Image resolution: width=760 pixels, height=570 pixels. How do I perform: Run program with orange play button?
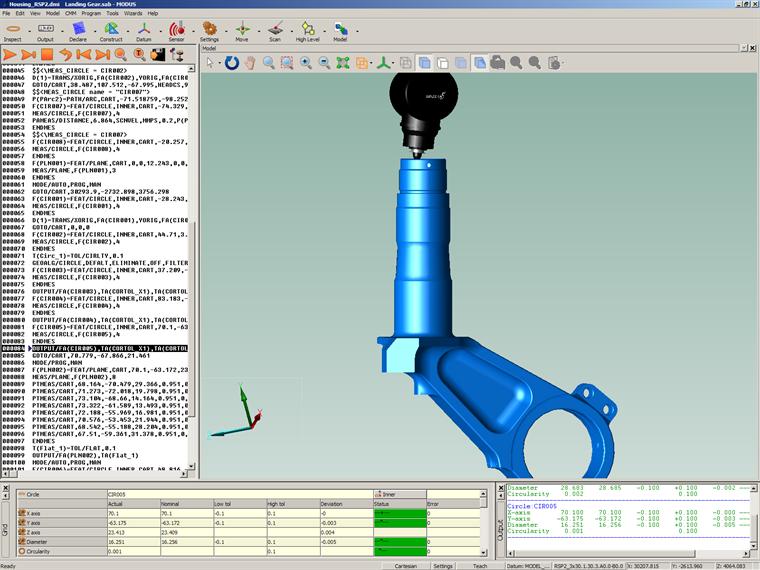(10, 55)
